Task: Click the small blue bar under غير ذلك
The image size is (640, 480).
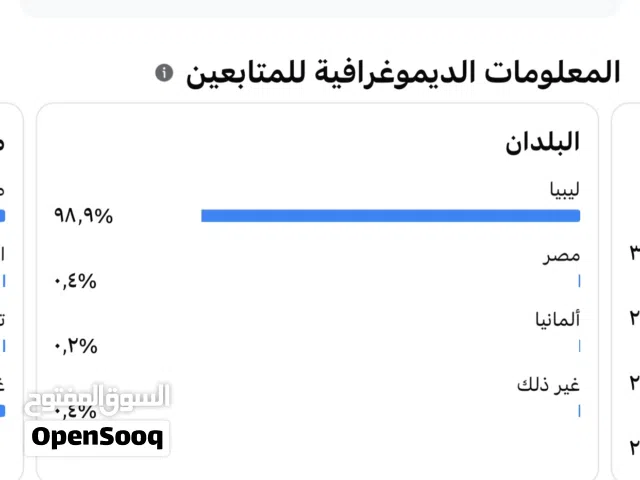Action: 579,410
